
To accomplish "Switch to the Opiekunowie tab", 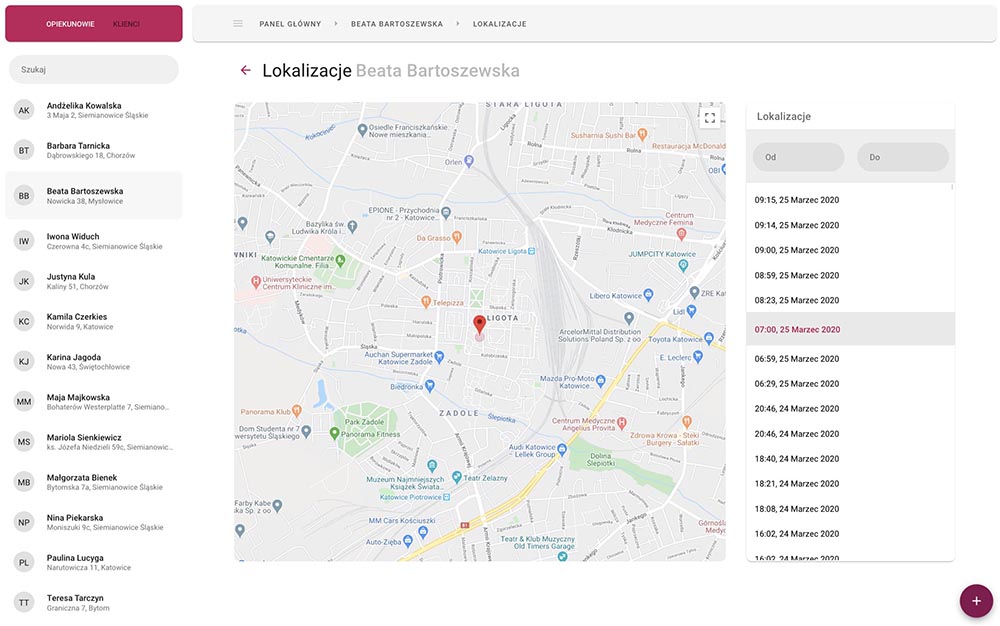I will point(70,23).
